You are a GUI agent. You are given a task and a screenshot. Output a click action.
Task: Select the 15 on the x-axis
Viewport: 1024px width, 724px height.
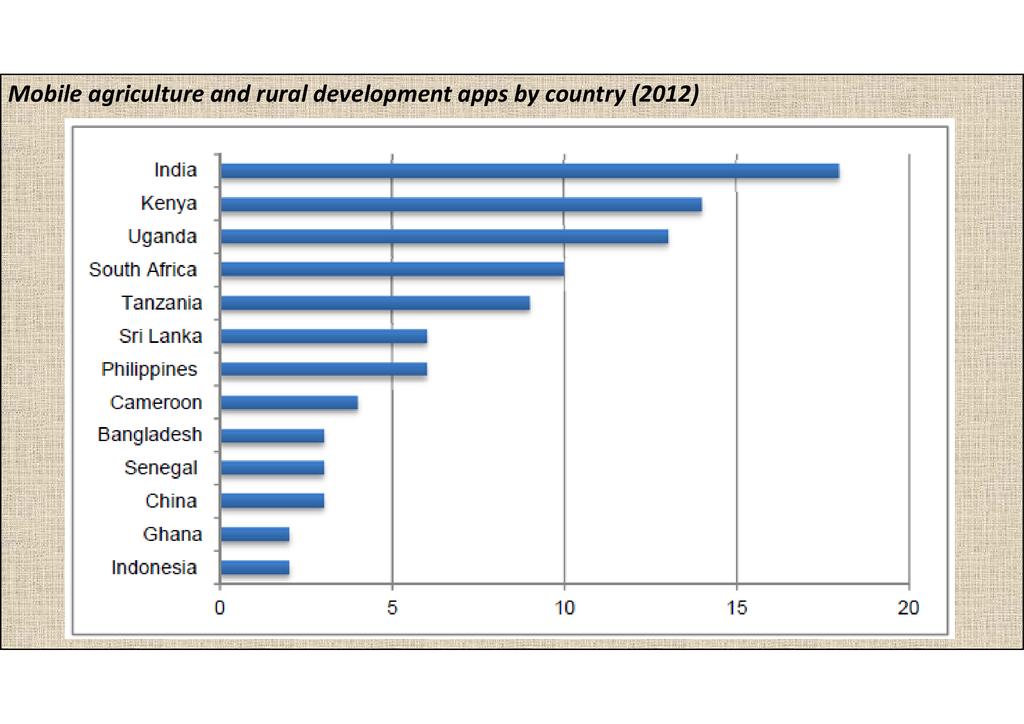pos(736,608)
